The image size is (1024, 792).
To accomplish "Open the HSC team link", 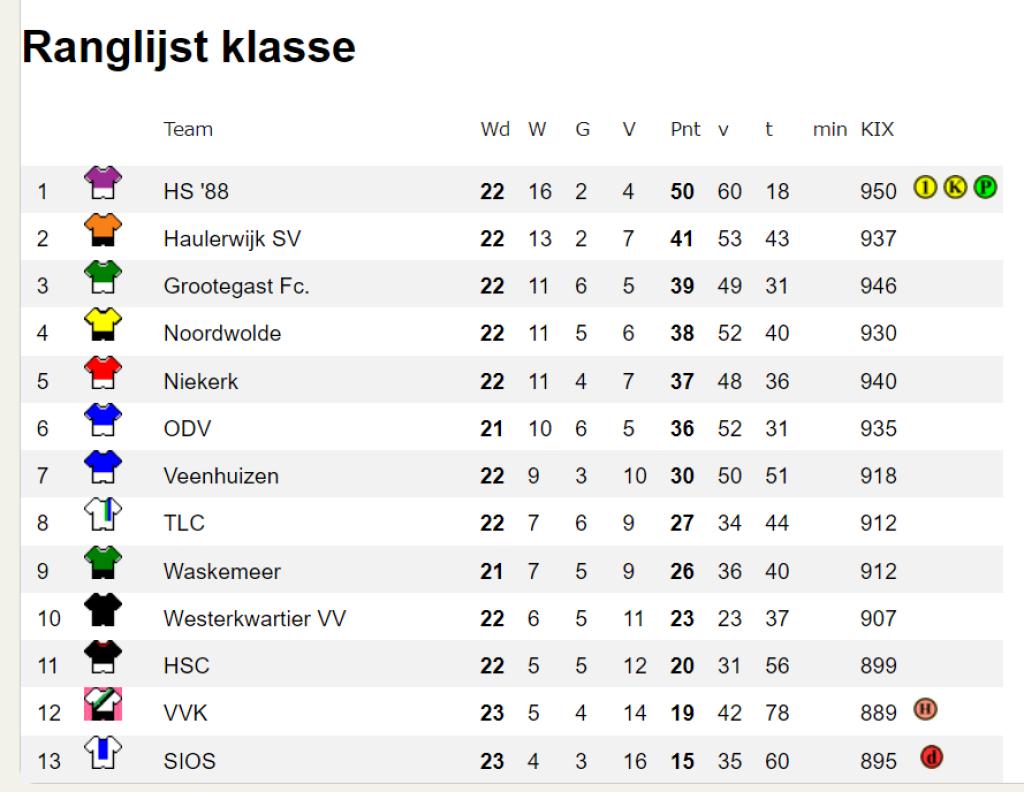I will [187, 665].
